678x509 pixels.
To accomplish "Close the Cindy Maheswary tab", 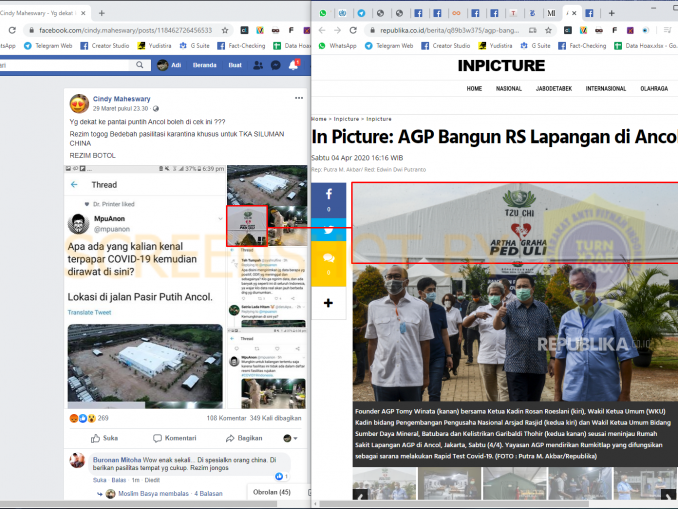I will [x=83, y=13].
